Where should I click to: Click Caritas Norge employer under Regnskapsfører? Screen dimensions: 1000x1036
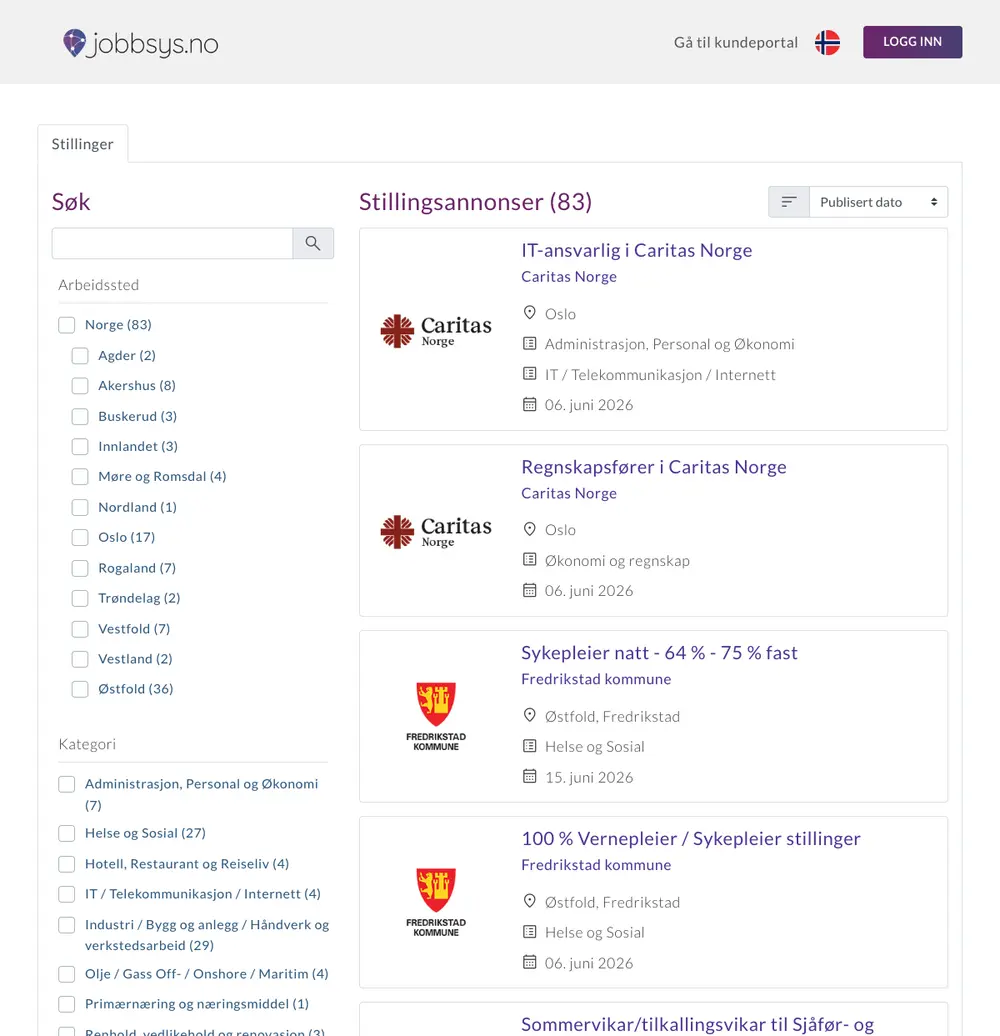[569, 493]
